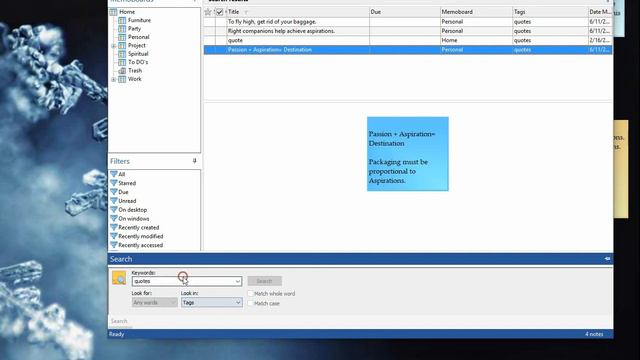The image size is (640, 360).
Task: Click the Search button
Action: (x=264, y=281)
